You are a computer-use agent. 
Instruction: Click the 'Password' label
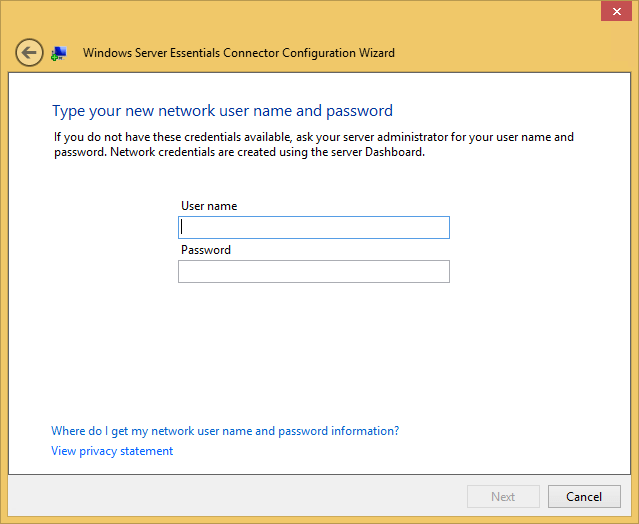[206, 250]
